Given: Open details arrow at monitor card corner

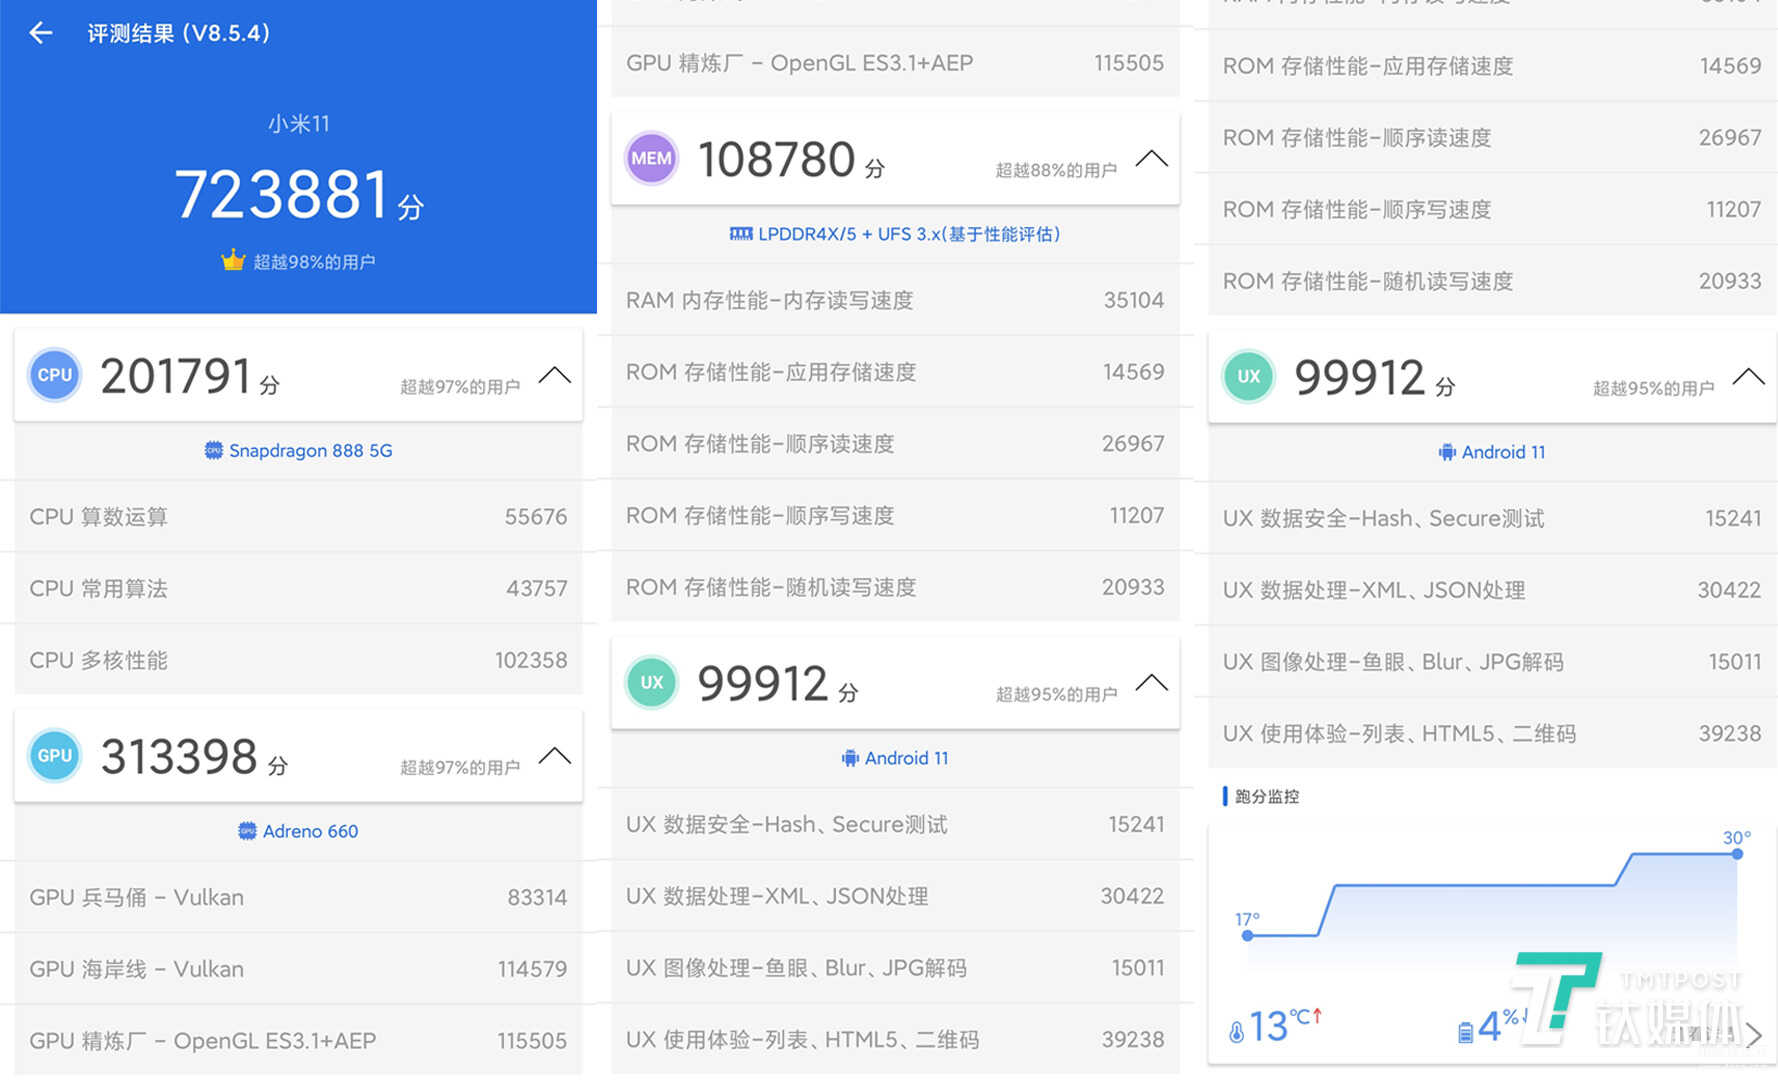Looking at the screenshot, I should coord(1754,1034).
